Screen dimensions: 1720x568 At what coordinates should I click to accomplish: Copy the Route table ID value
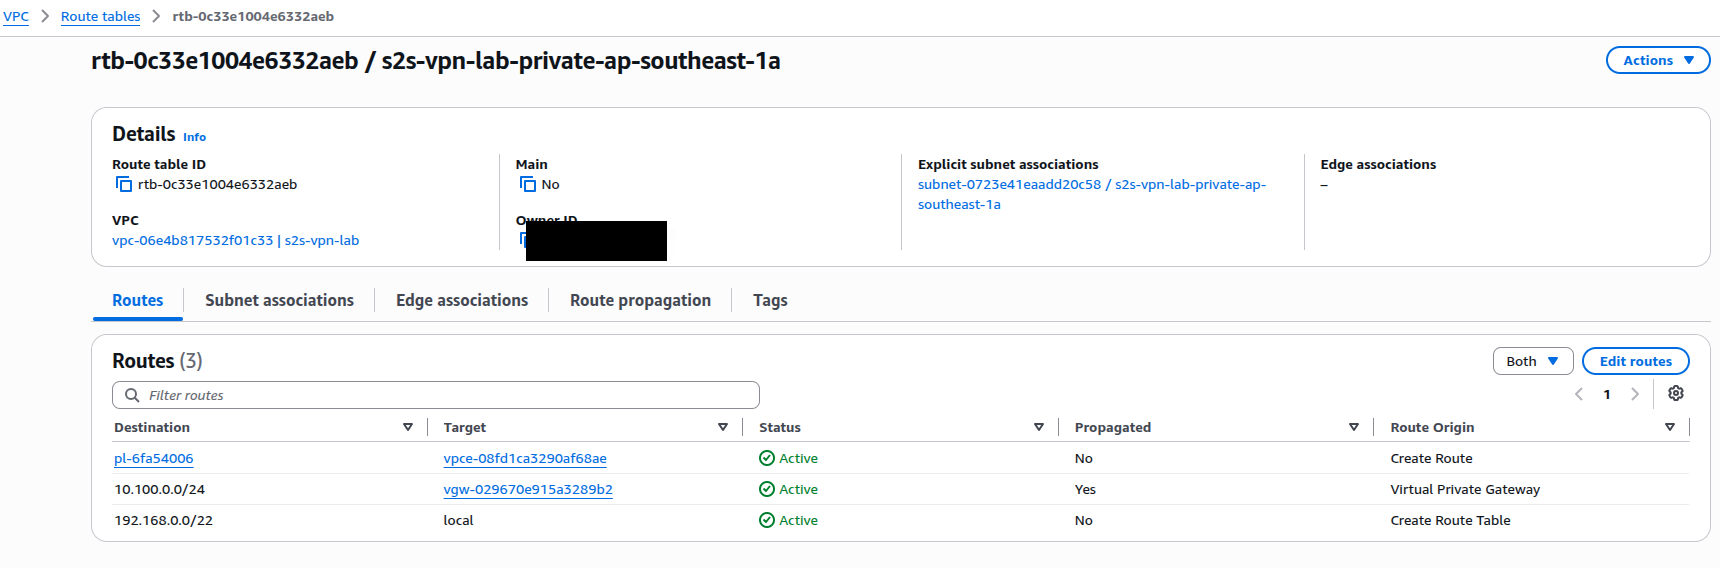124,184
